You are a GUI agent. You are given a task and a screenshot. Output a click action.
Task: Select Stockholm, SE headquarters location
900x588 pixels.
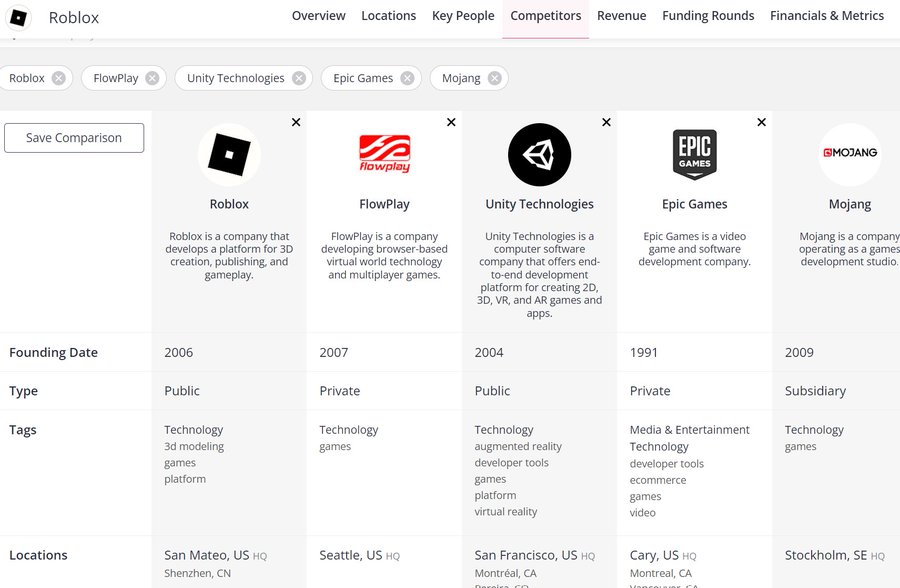[x=826, y=555]
